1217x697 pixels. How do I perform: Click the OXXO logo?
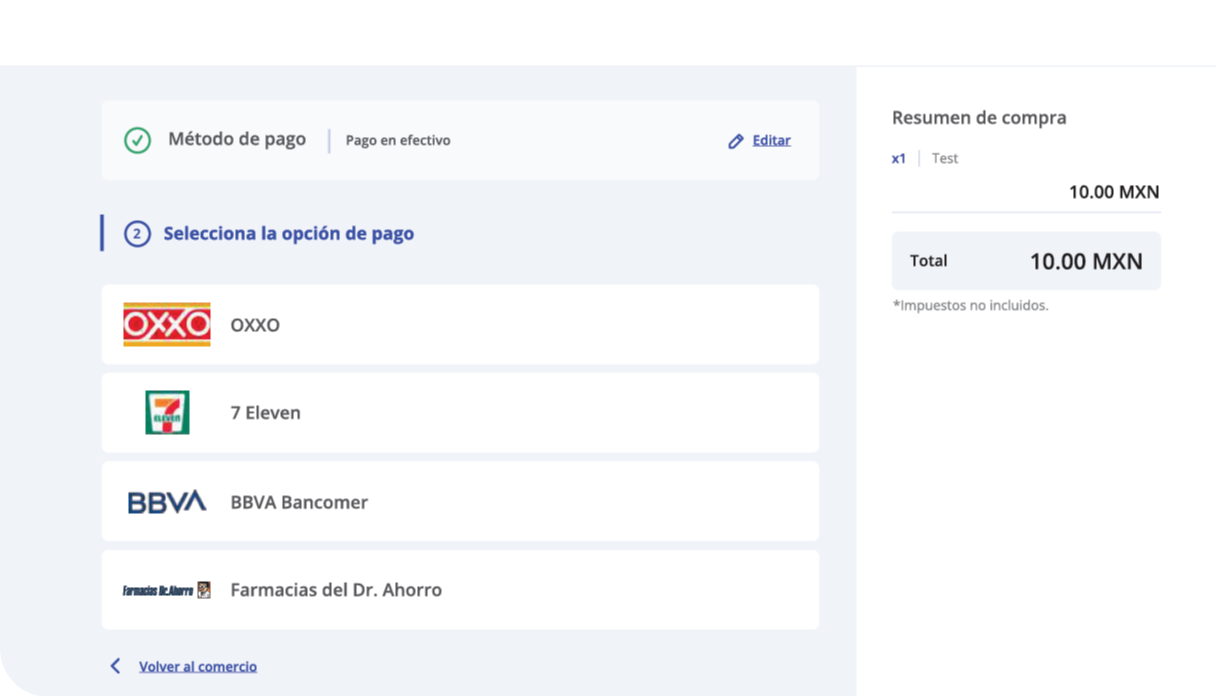167,325
